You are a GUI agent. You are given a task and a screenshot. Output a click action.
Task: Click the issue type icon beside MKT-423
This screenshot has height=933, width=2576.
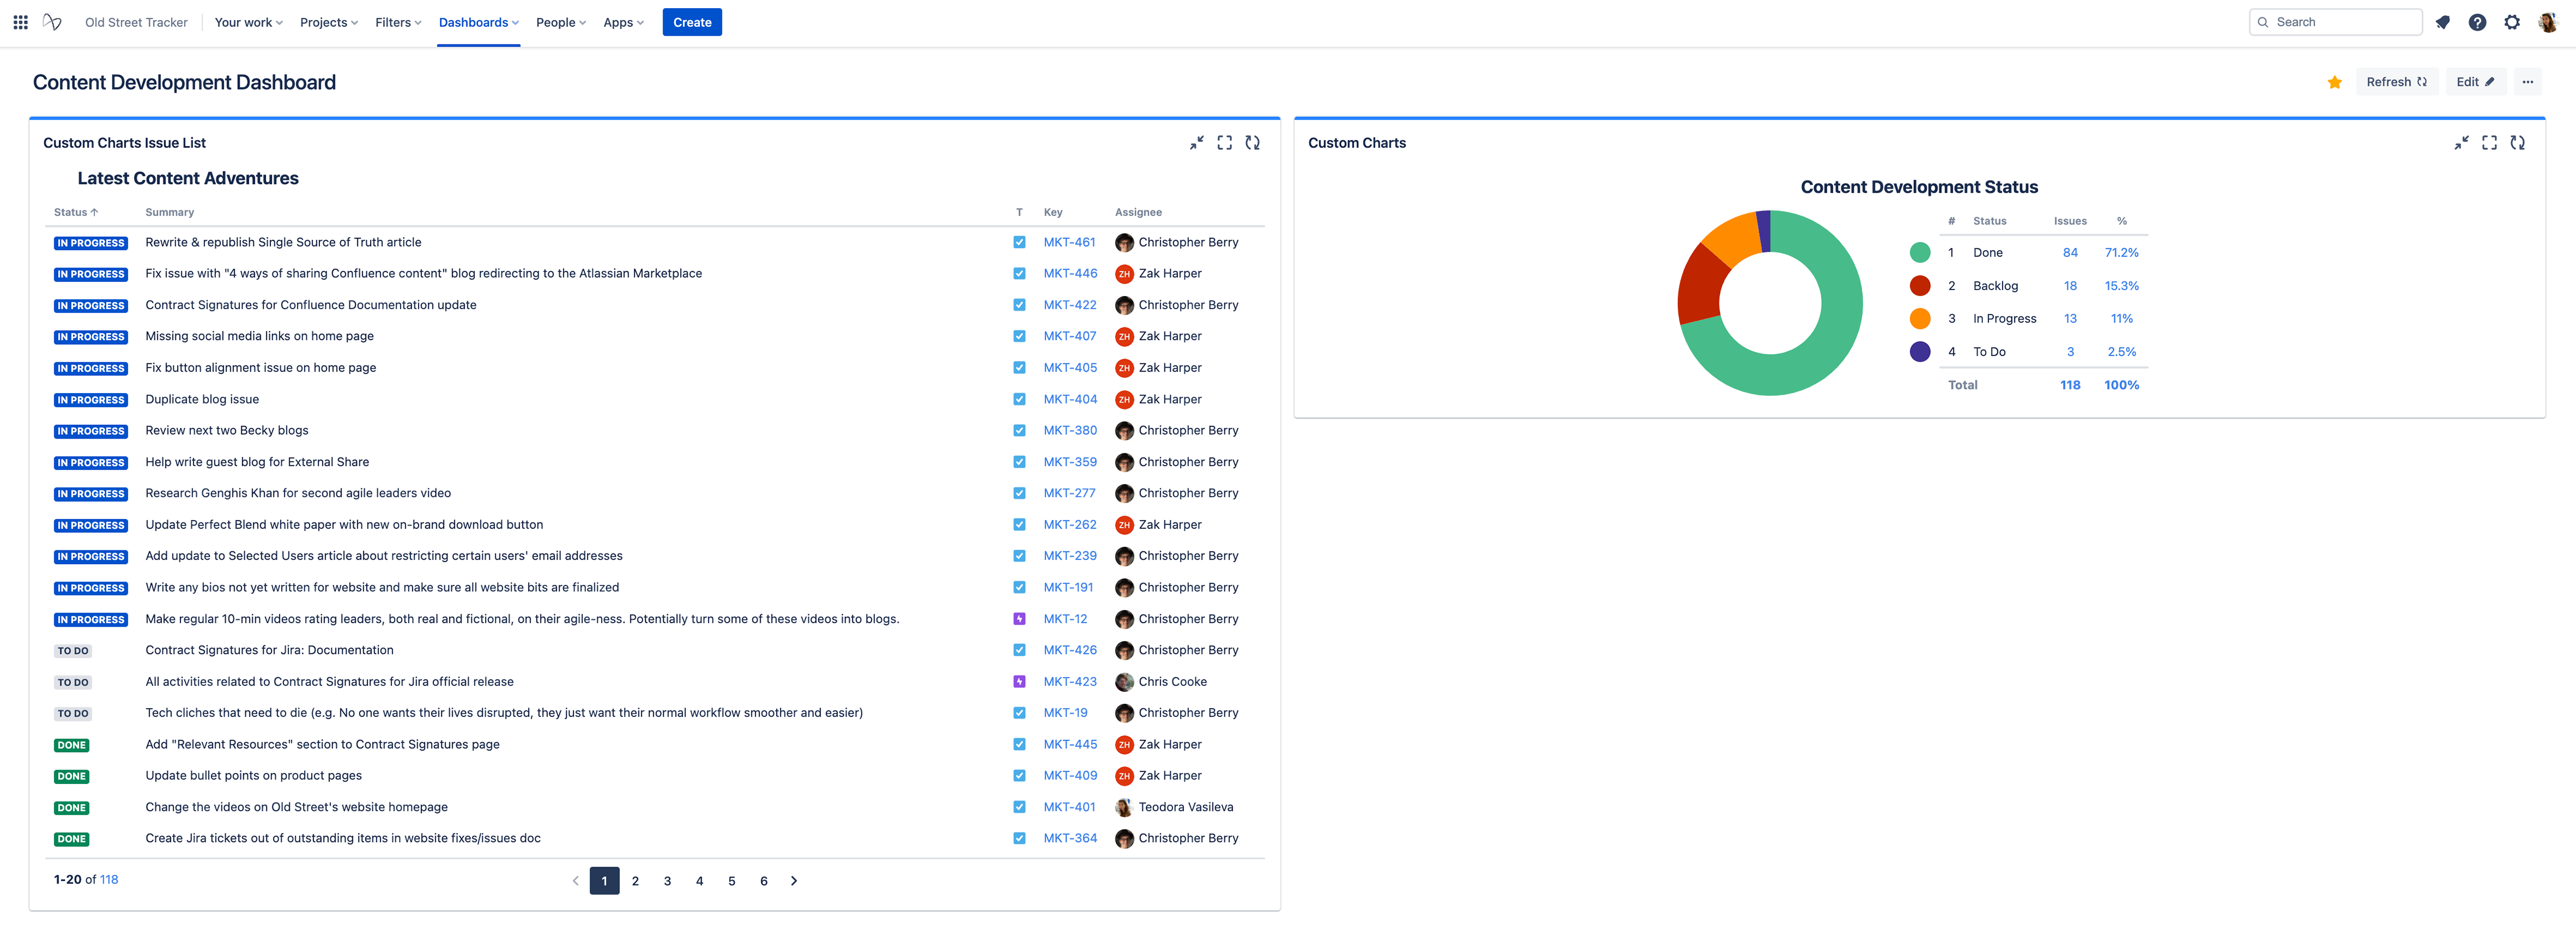point(1019,681)
